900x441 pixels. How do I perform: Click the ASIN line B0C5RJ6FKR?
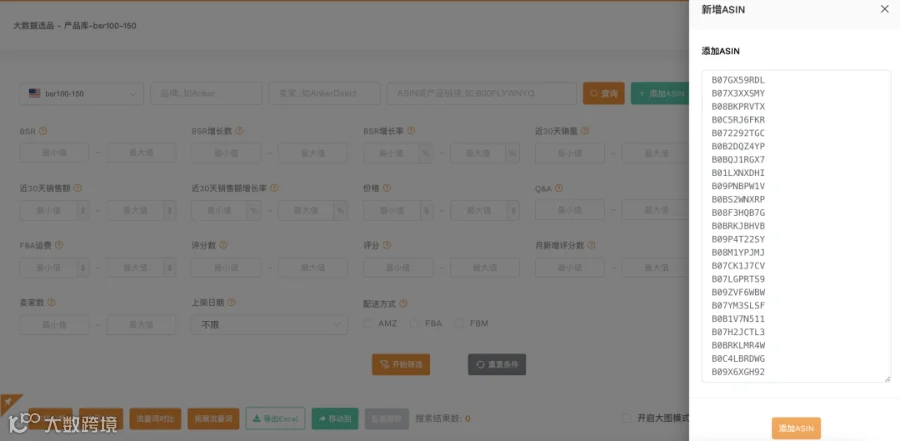[738, 120]
